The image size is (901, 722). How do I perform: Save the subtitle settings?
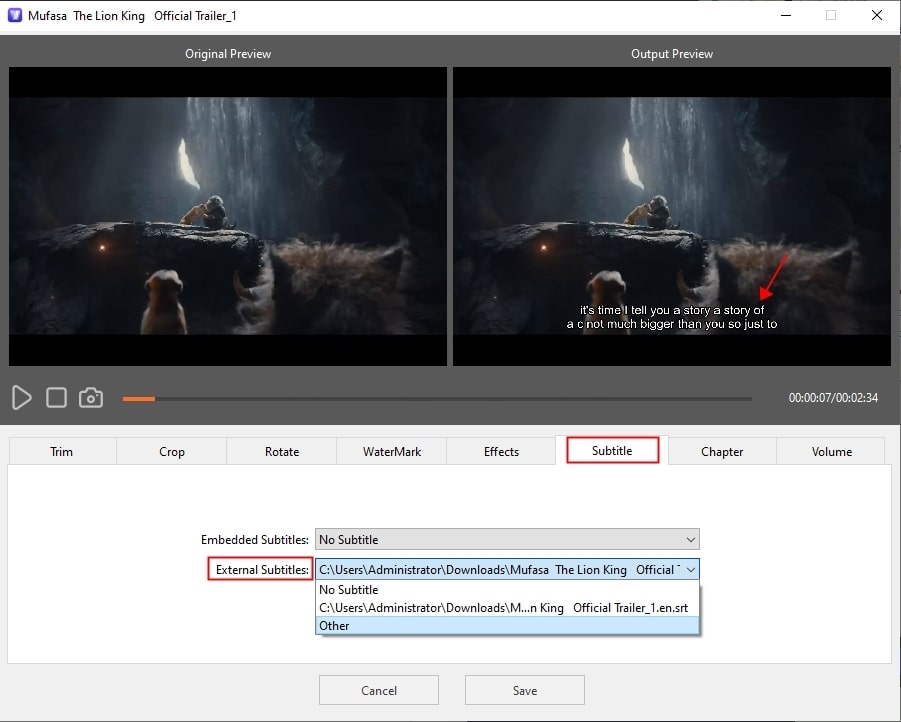tap(524, 690)
